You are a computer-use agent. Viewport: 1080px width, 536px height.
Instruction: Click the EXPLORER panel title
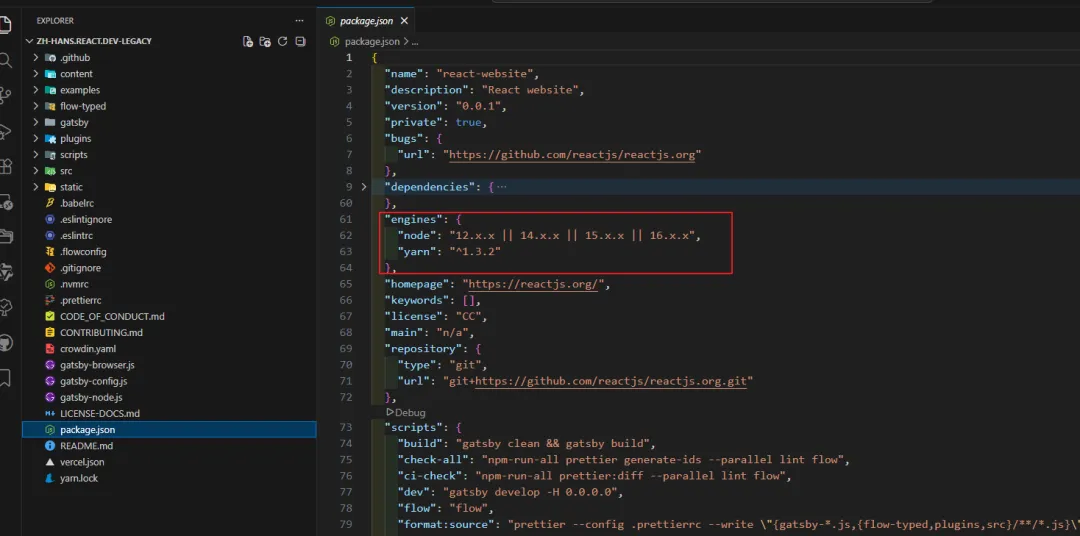[x=55, y=21]
